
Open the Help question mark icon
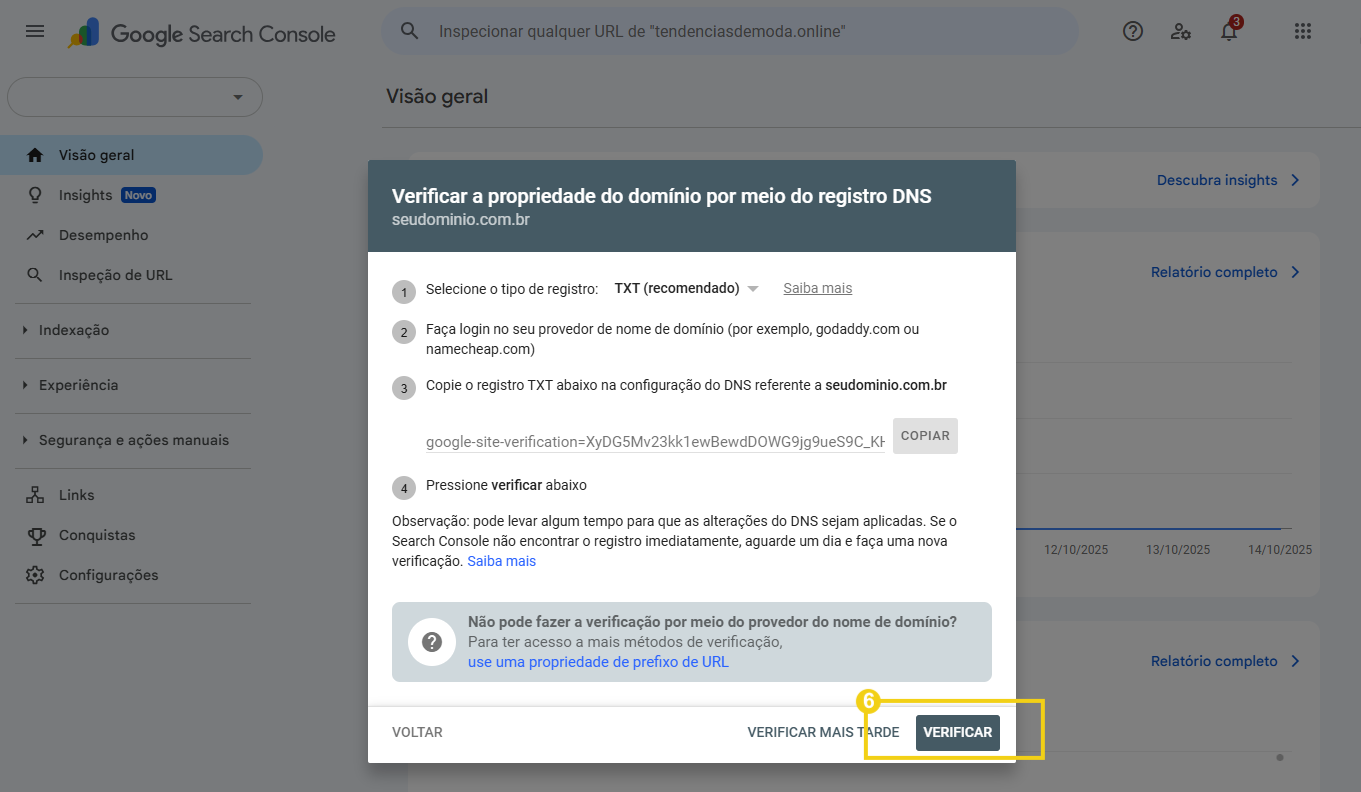point(1132,31)
